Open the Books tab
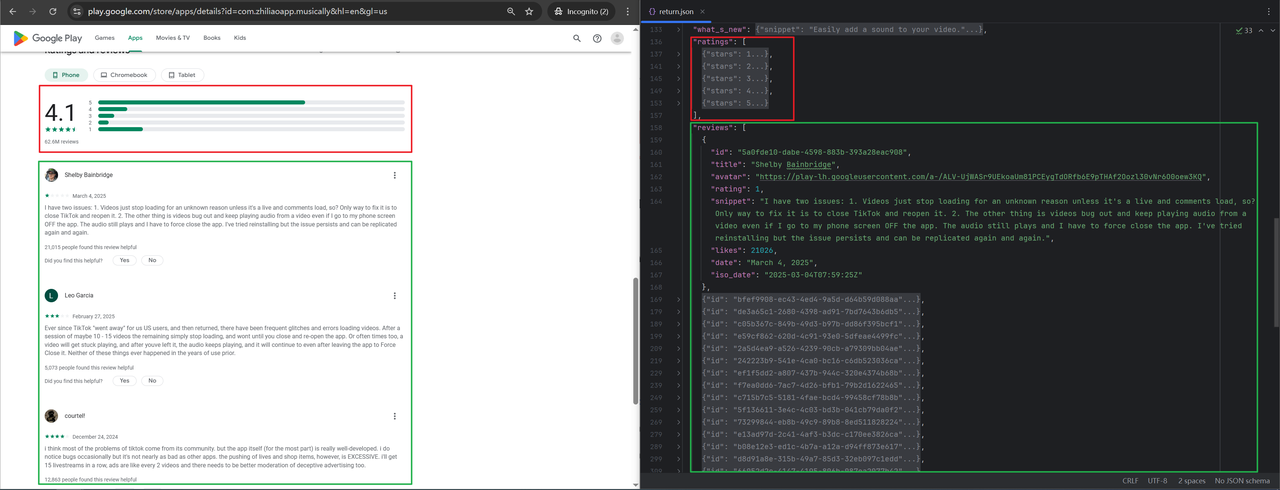This screenshot has width=1280, height=490. click(212, 38)
